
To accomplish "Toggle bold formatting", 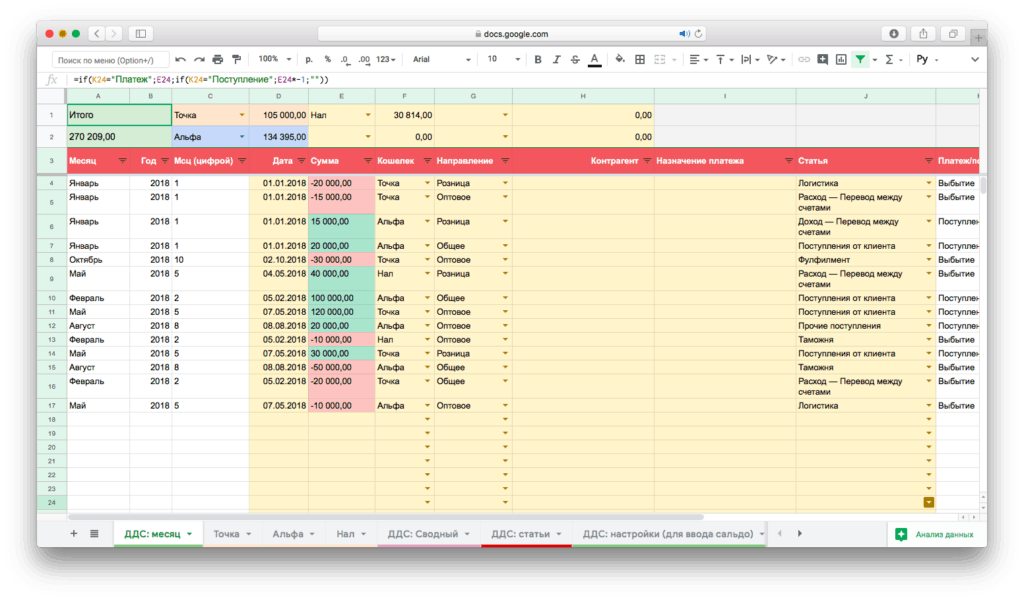I will point(538,60).
